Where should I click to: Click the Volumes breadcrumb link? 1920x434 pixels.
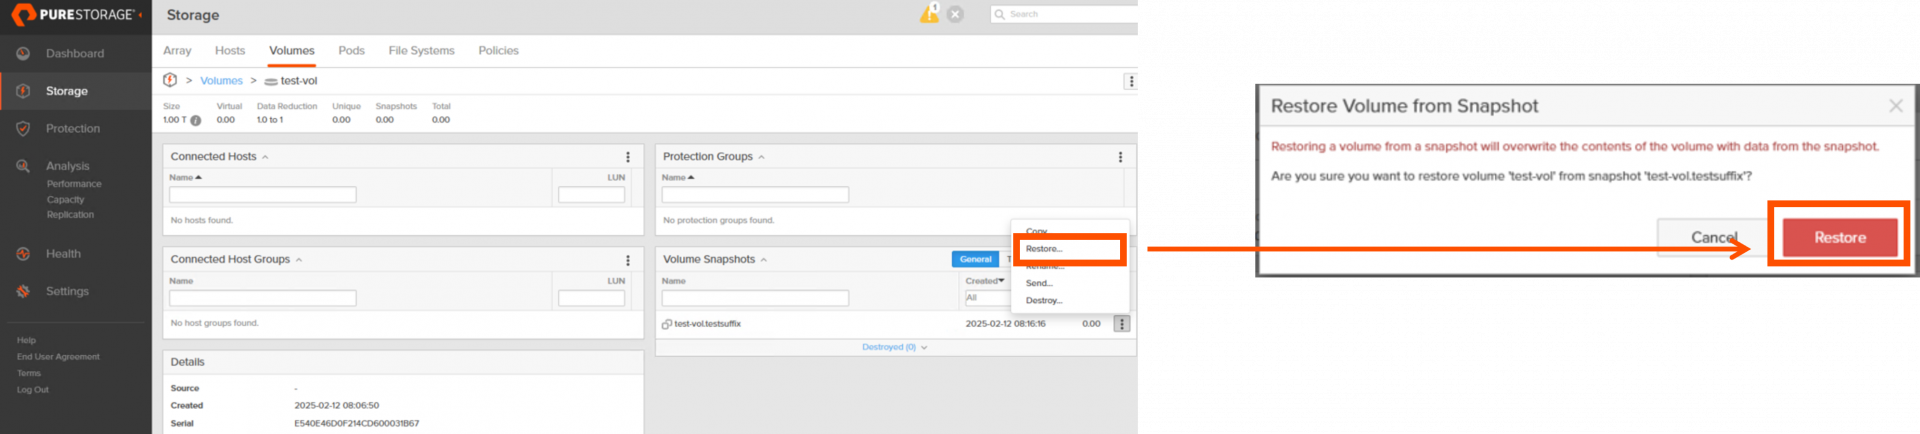click(221, 81)
